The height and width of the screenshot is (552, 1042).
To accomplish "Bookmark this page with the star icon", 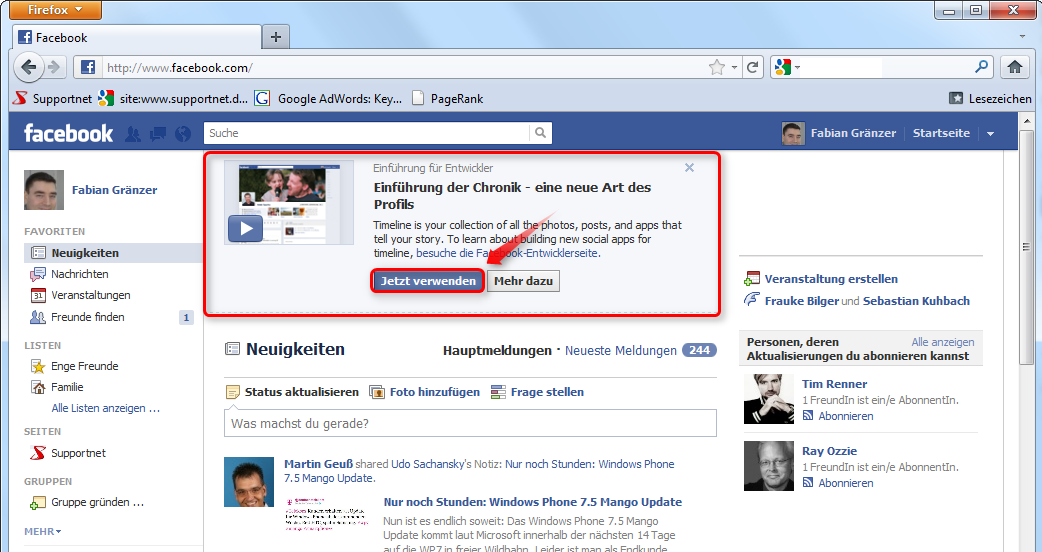I will 716,67.
